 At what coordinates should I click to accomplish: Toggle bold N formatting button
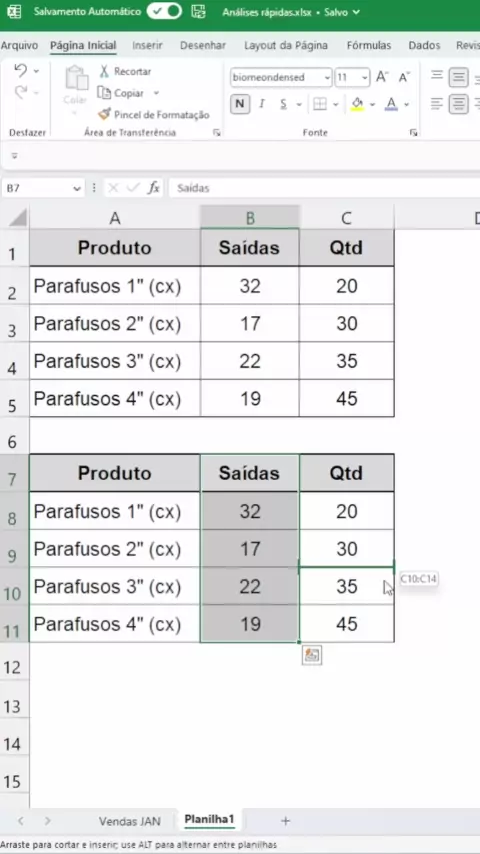240,104
